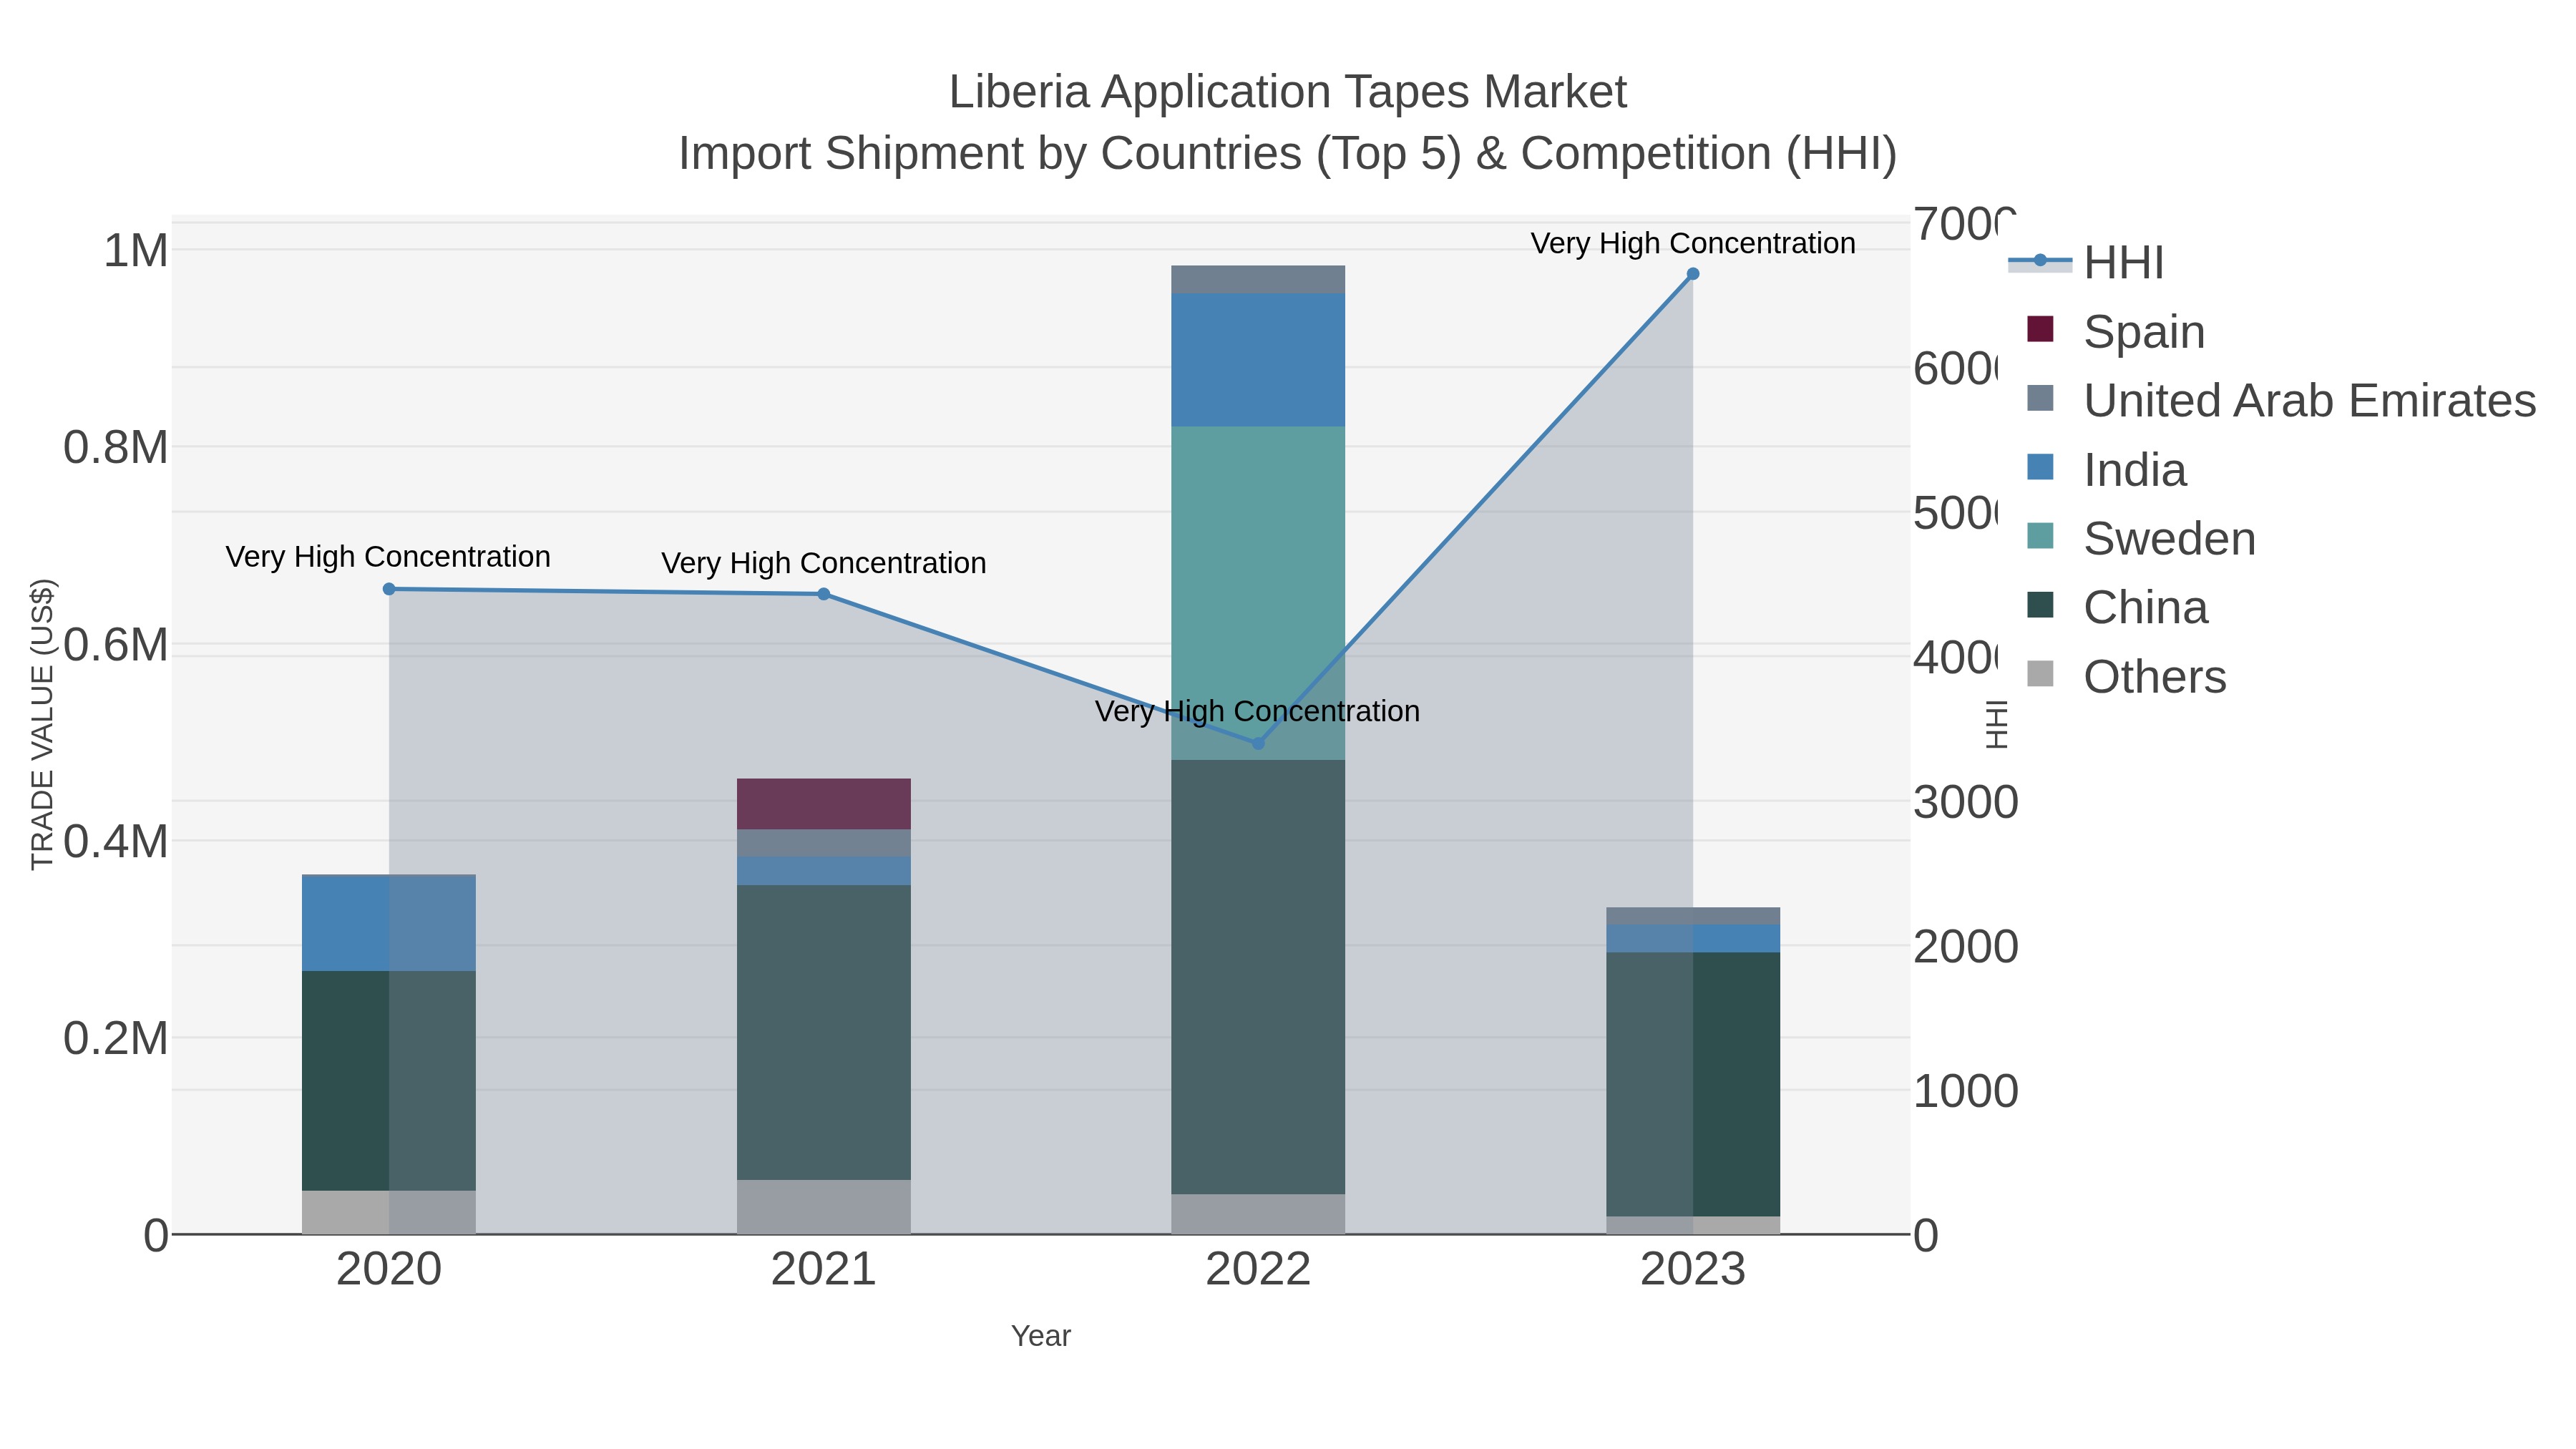The height and width of the screenshot is (1449, 2576).
Task: Click the Sweden teal legend swatch
Action: [x=2040, y=536]
